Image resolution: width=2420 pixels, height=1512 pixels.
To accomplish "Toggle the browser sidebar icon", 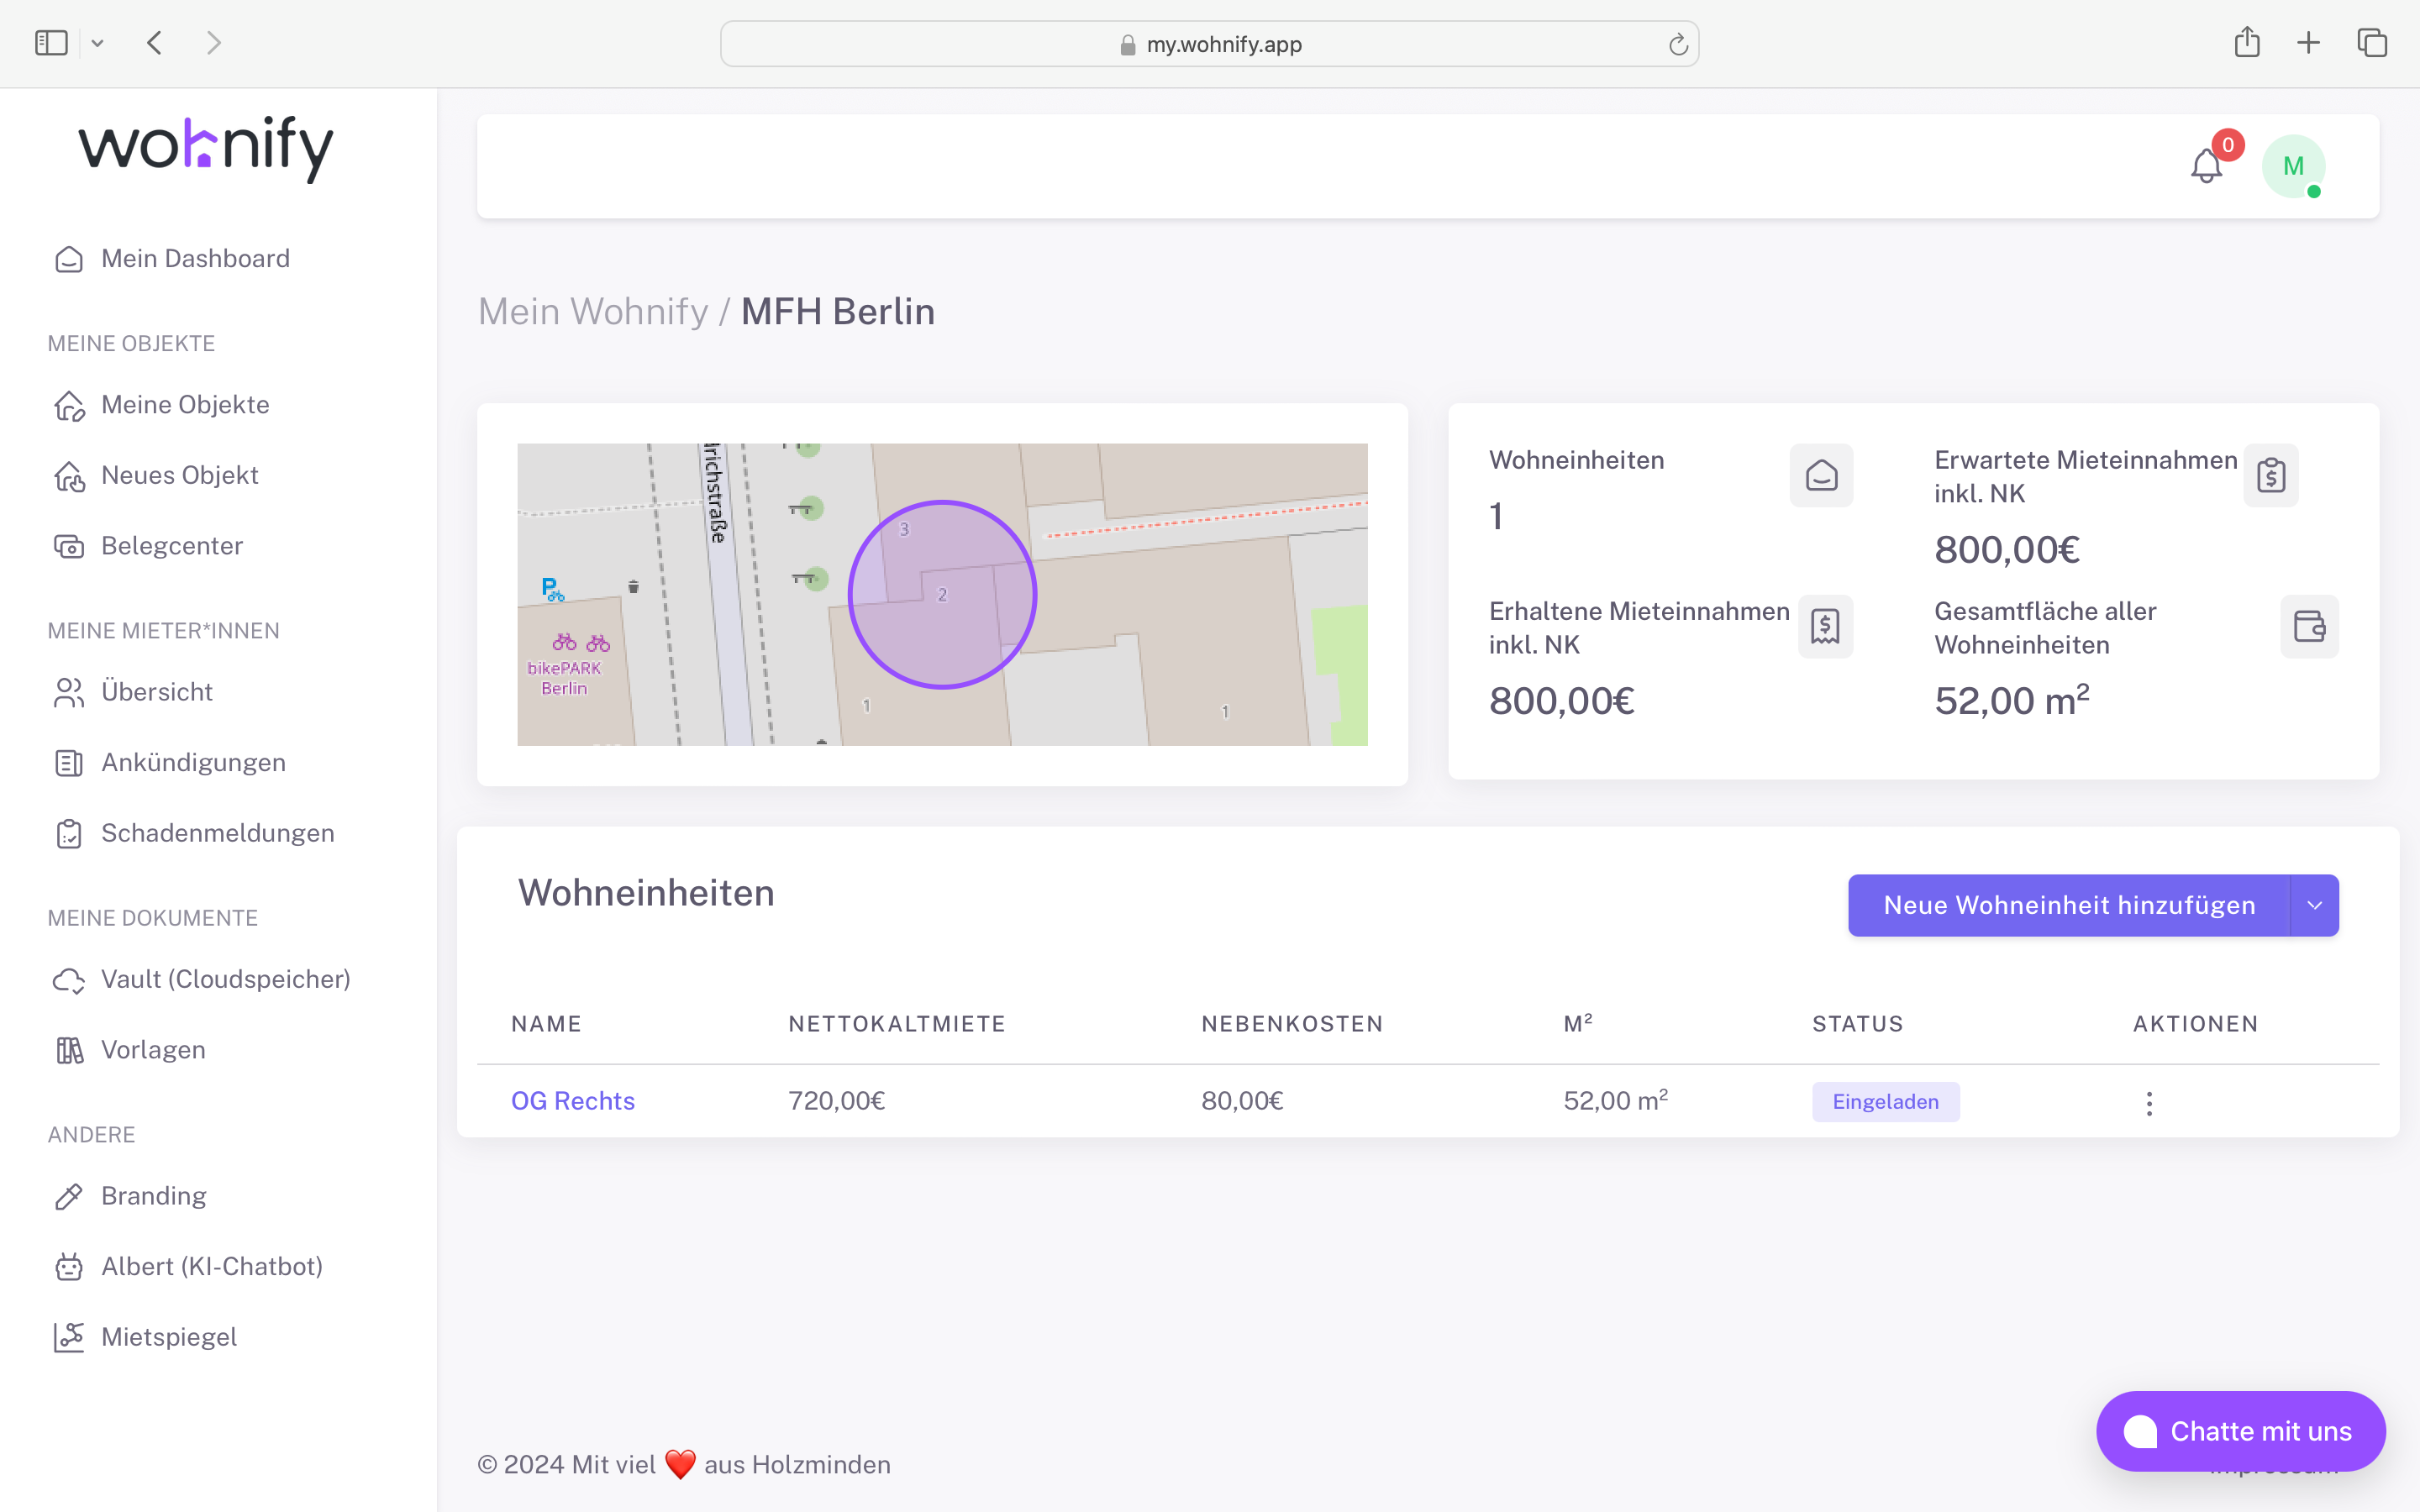I will click(50, 42).
